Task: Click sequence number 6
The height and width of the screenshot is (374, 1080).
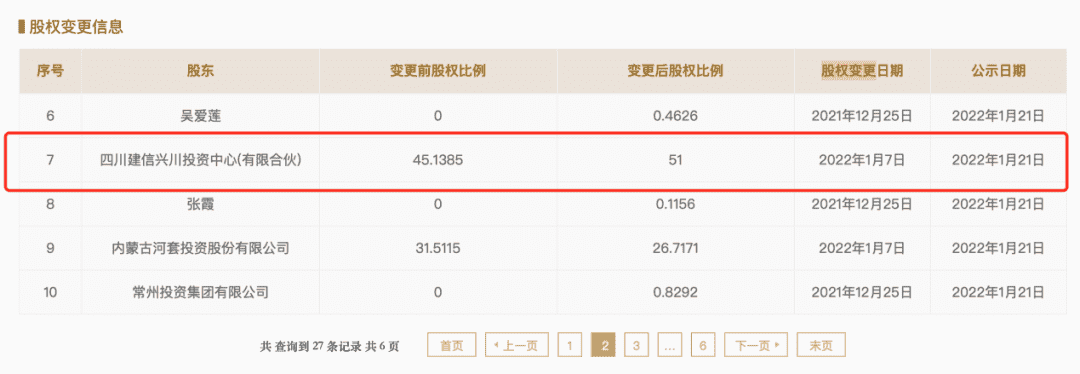Action: [x=50, y=116]
